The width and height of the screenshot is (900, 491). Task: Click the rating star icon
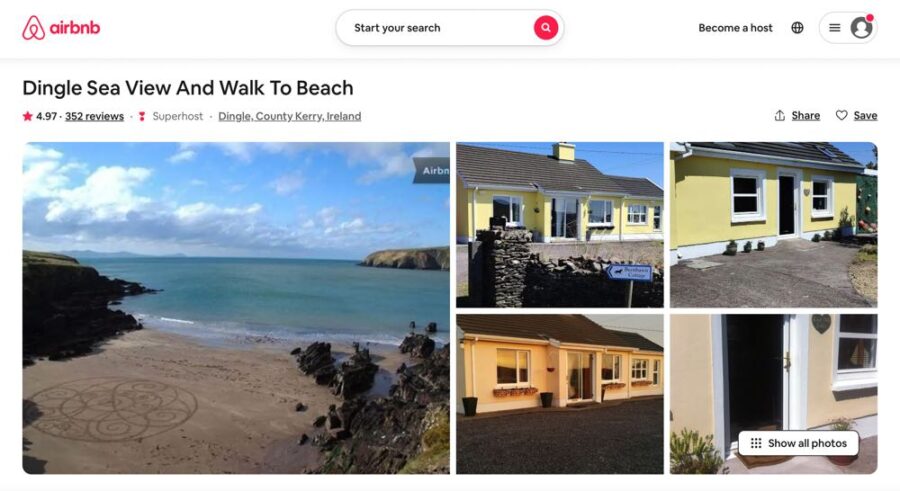click(28, 116)
